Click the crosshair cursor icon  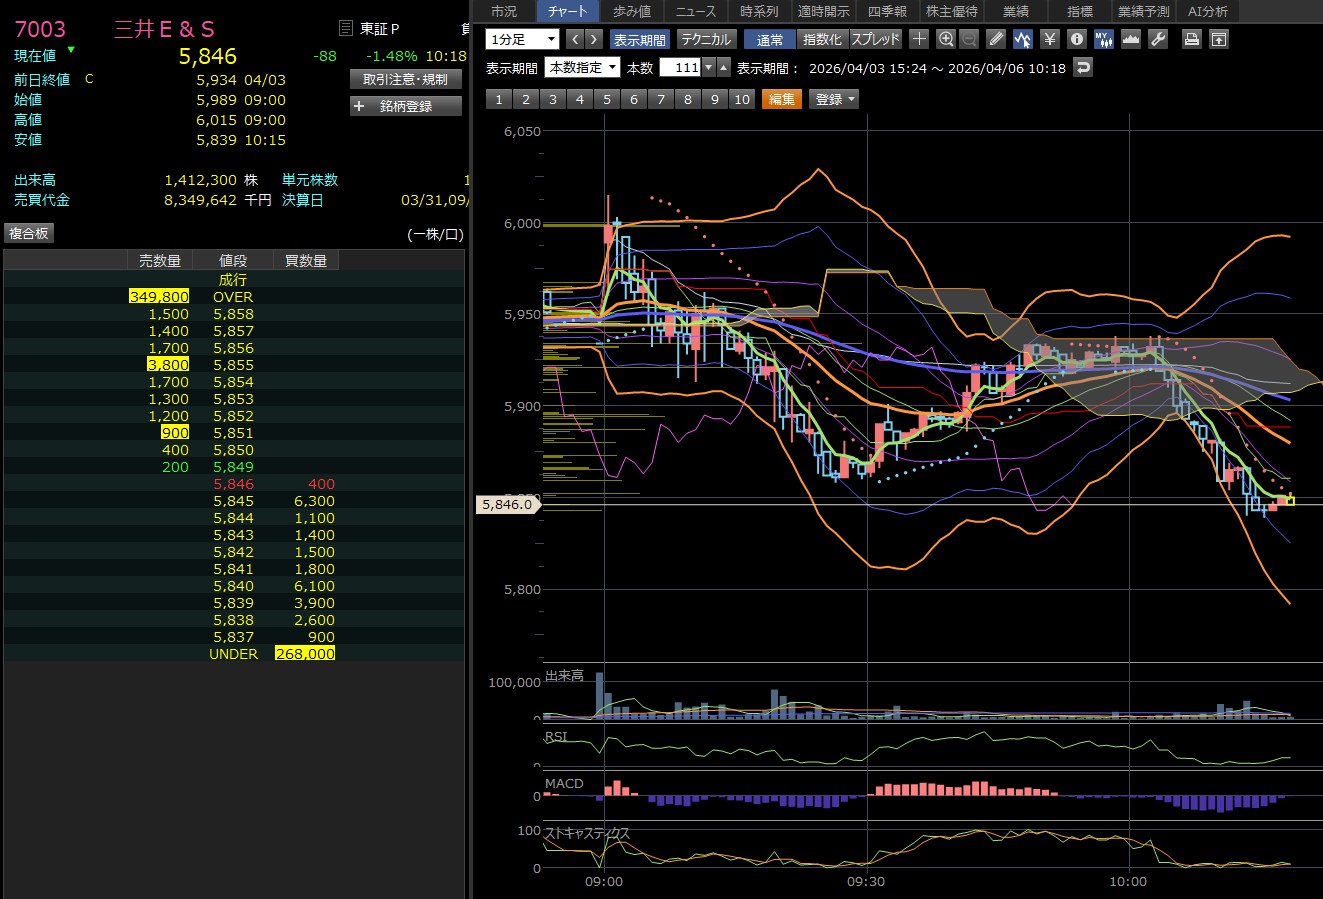919,39
